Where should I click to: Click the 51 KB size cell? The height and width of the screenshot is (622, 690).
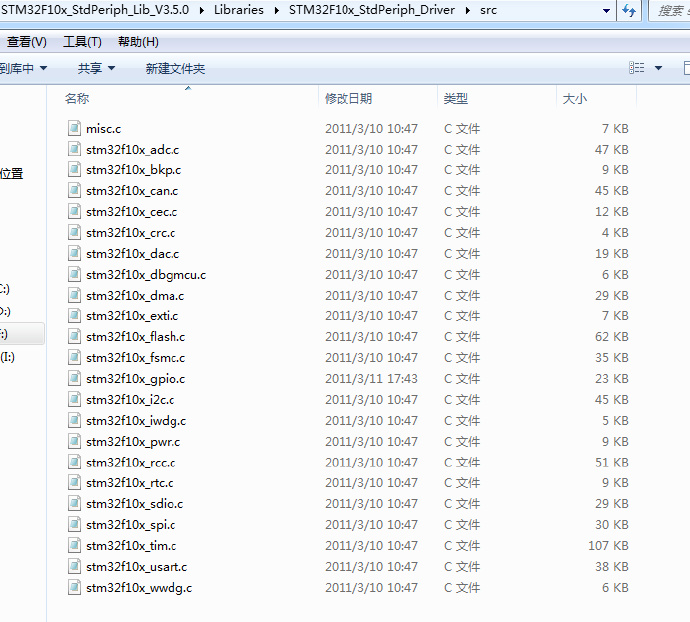[612, 462]
